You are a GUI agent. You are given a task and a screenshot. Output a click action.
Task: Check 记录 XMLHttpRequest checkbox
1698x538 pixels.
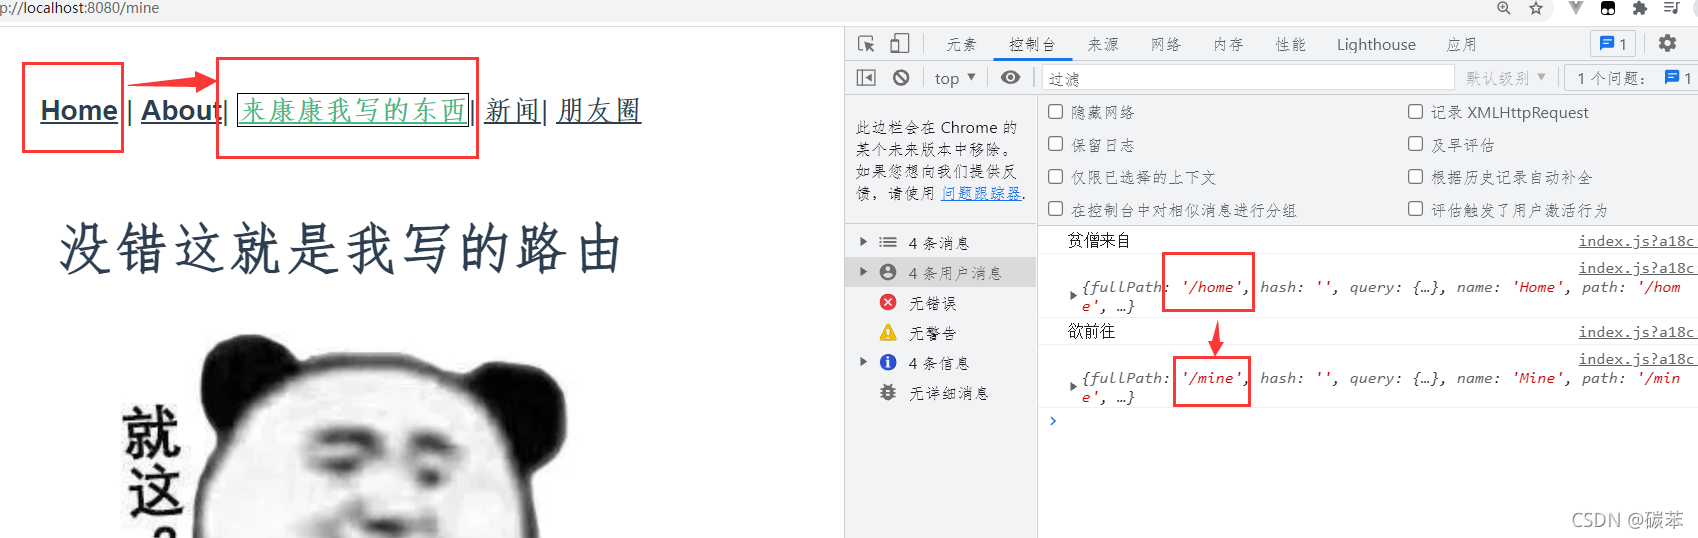[x=1415, y=112]
